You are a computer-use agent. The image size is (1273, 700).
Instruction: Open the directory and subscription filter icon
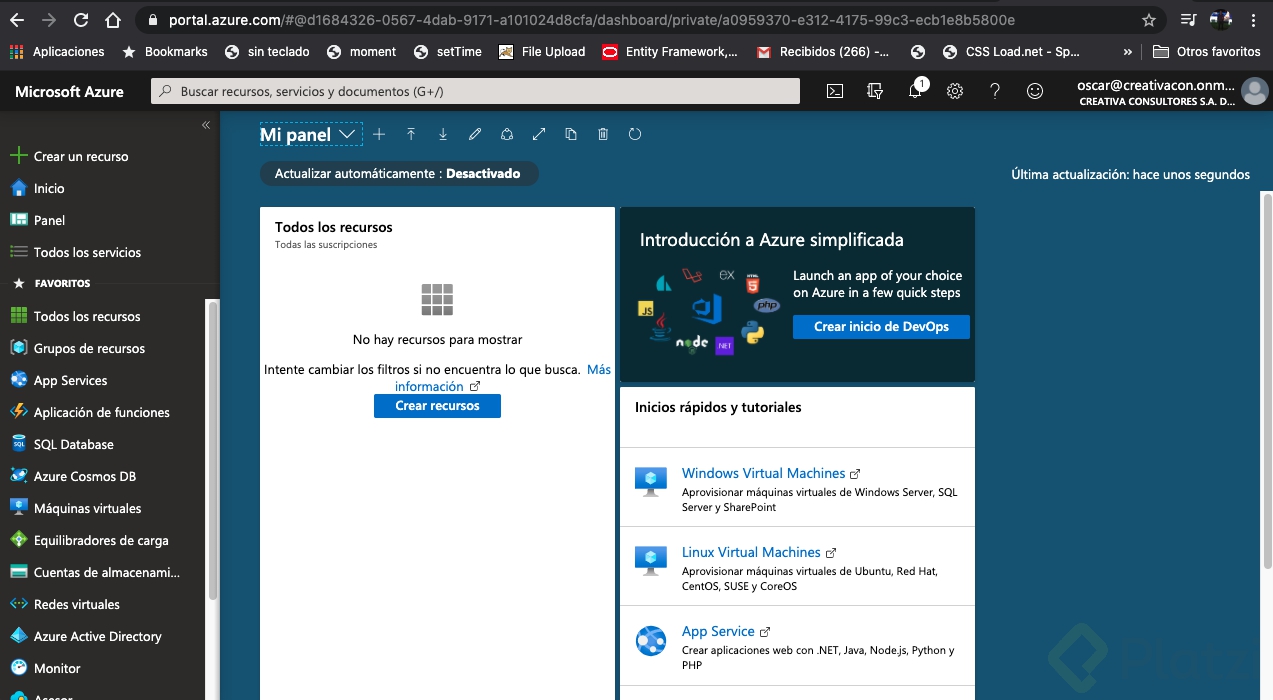pos(875,91)
